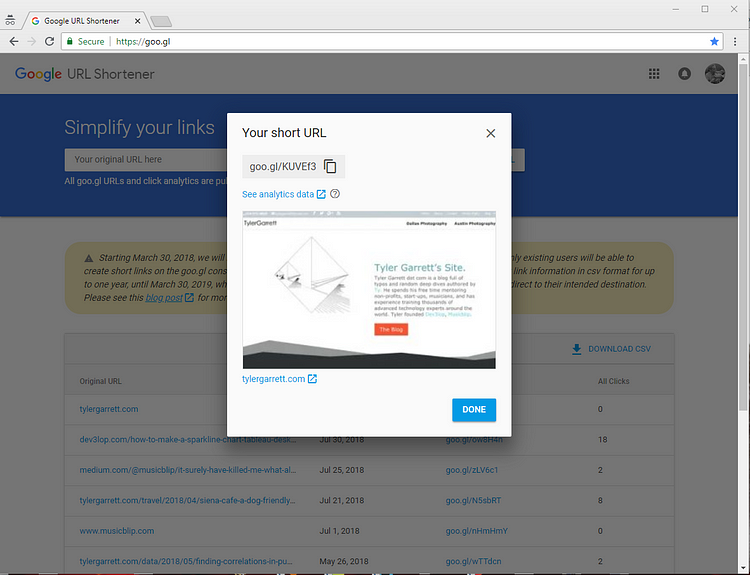Click the page vertical scrollbar
The image size is (750, 575).
(744, 236)
